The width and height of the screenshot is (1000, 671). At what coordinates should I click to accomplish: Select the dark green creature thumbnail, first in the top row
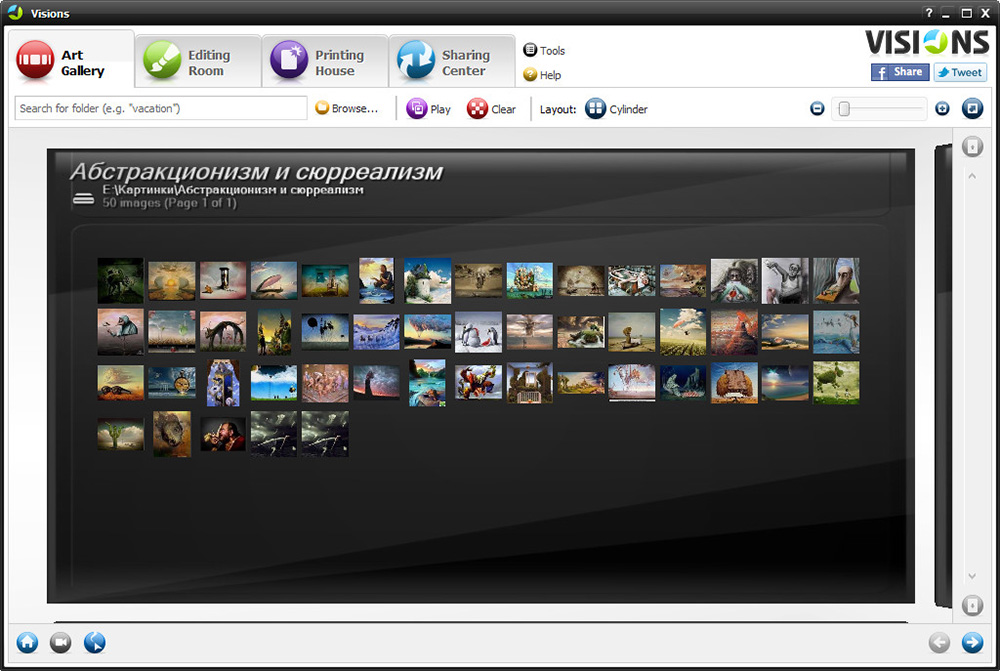click(x=121, y=280)
